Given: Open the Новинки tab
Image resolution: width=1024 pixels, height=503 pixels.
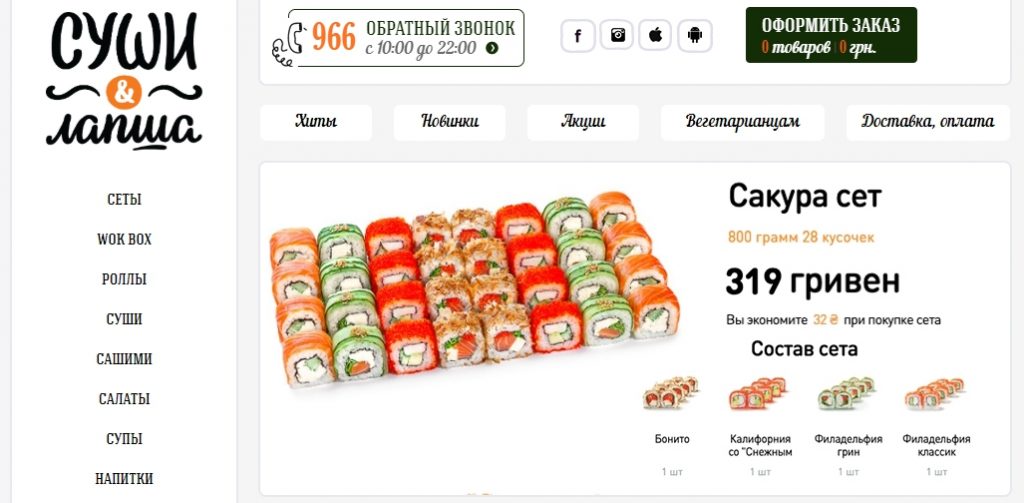Looking at the screenshot, I should point(449,122).
